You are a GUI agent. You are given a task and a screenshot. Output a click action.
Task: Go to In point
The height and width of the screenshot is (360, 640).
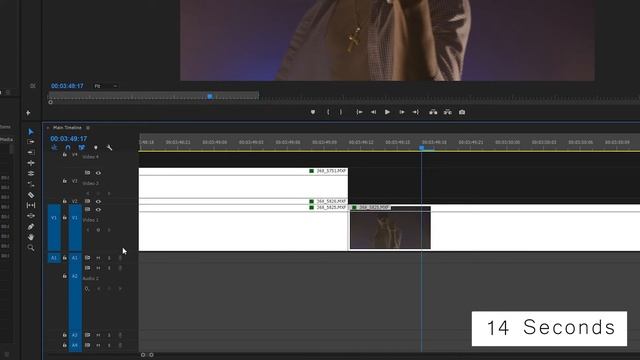point(359,112)
